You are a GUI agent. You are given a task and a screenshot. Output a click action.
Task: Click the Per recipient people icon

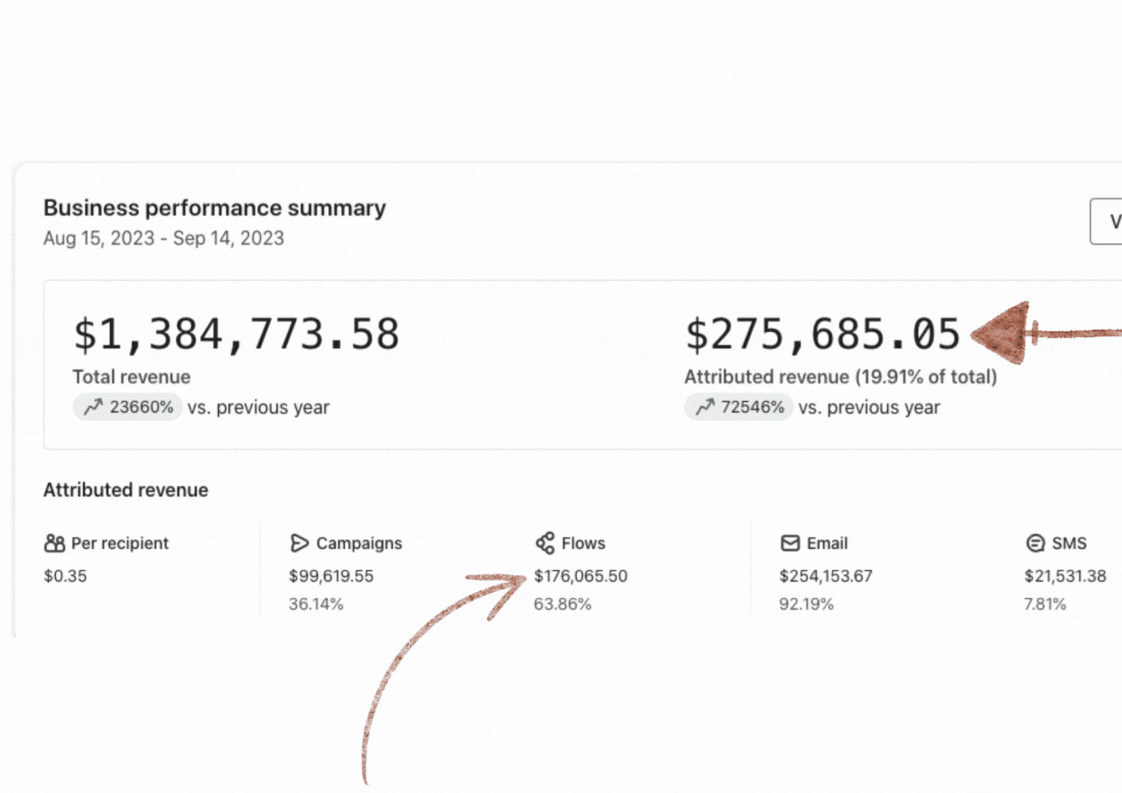point(54,543)
